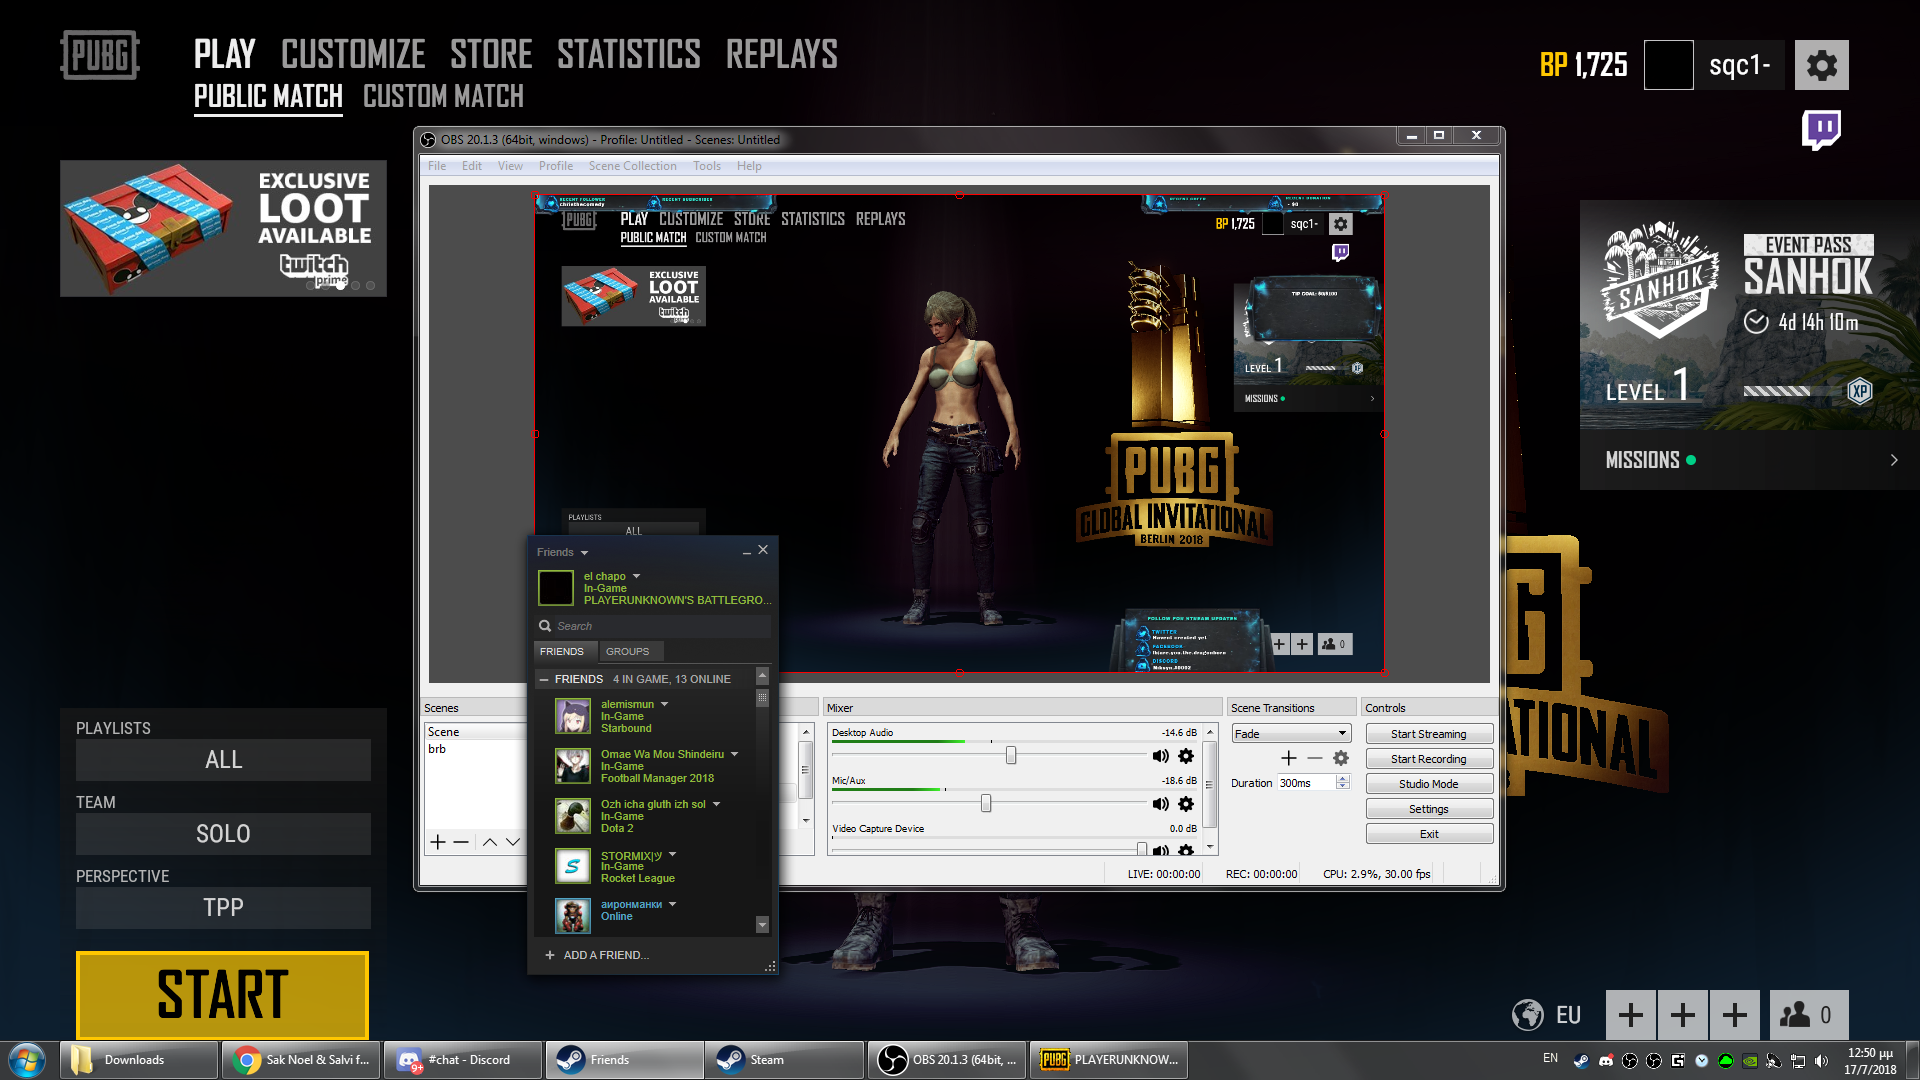Open the Fade transition dropdown
This screenshot has width=1920, height=1080.
(1291, 734)
